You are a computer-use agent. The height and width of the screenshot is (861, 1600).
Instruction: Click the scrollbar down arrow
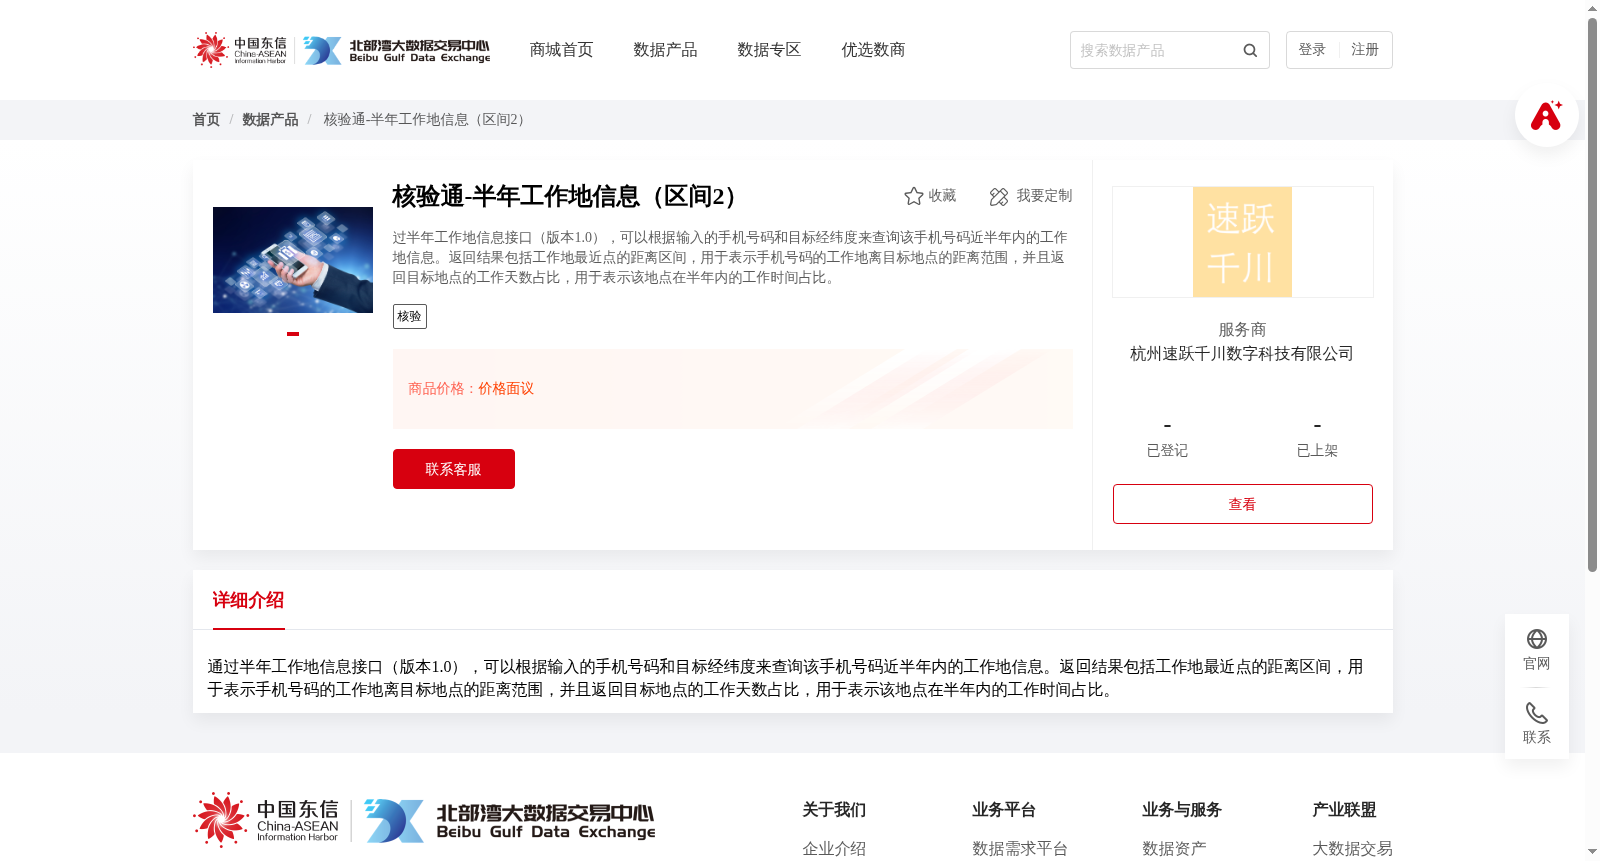(x=1592, y=853)
